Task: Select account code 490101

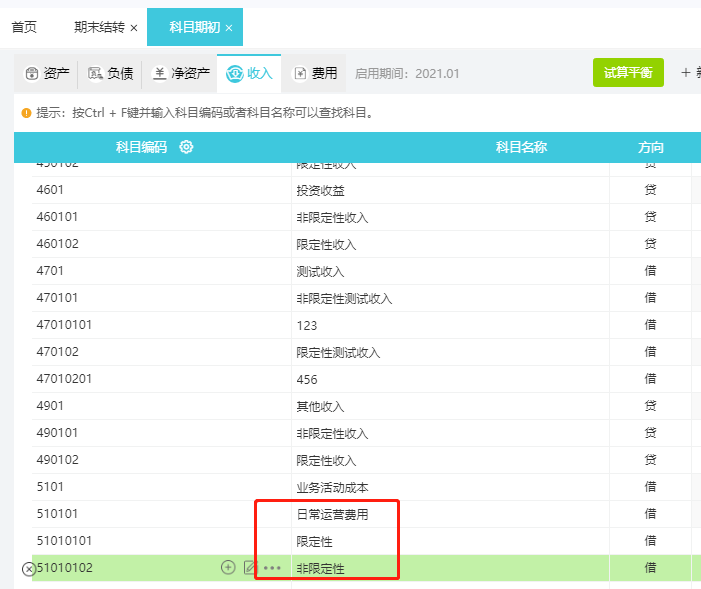Action: click(57, 432)
